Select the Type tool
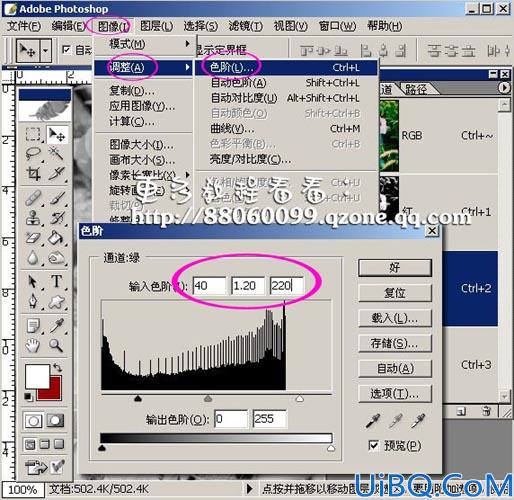Viewport: 514px width, 500px height. pos(56,282)
